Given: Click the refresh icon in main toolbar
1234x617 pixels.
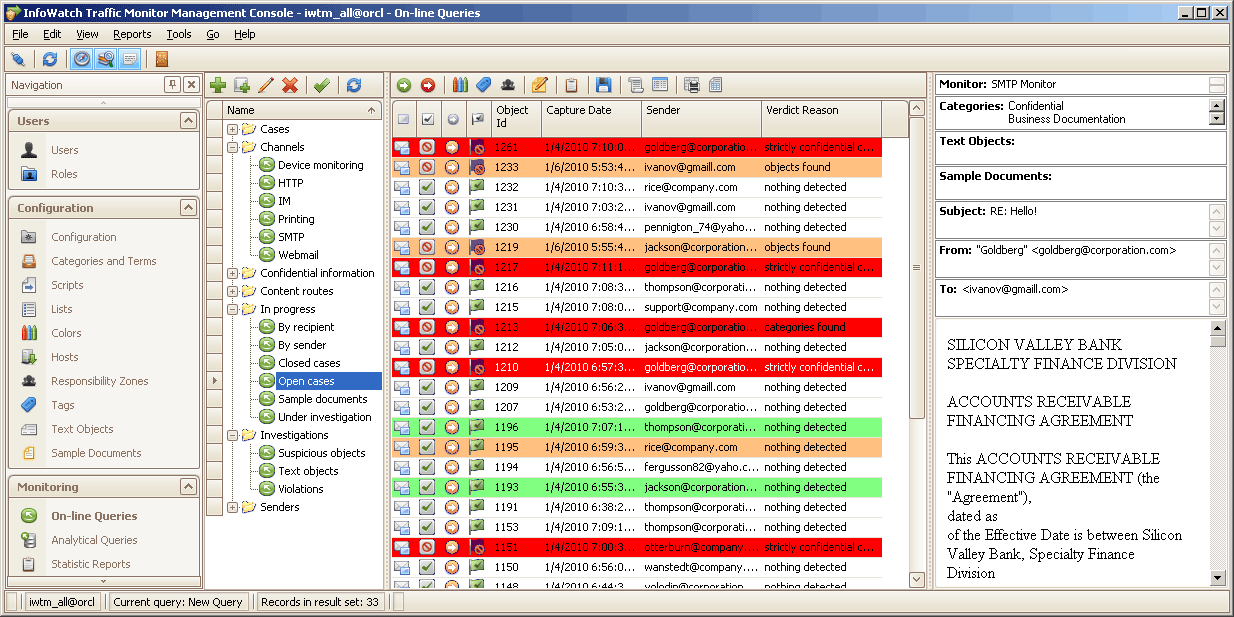Looking at the screenshot, I should click(50, 59).
